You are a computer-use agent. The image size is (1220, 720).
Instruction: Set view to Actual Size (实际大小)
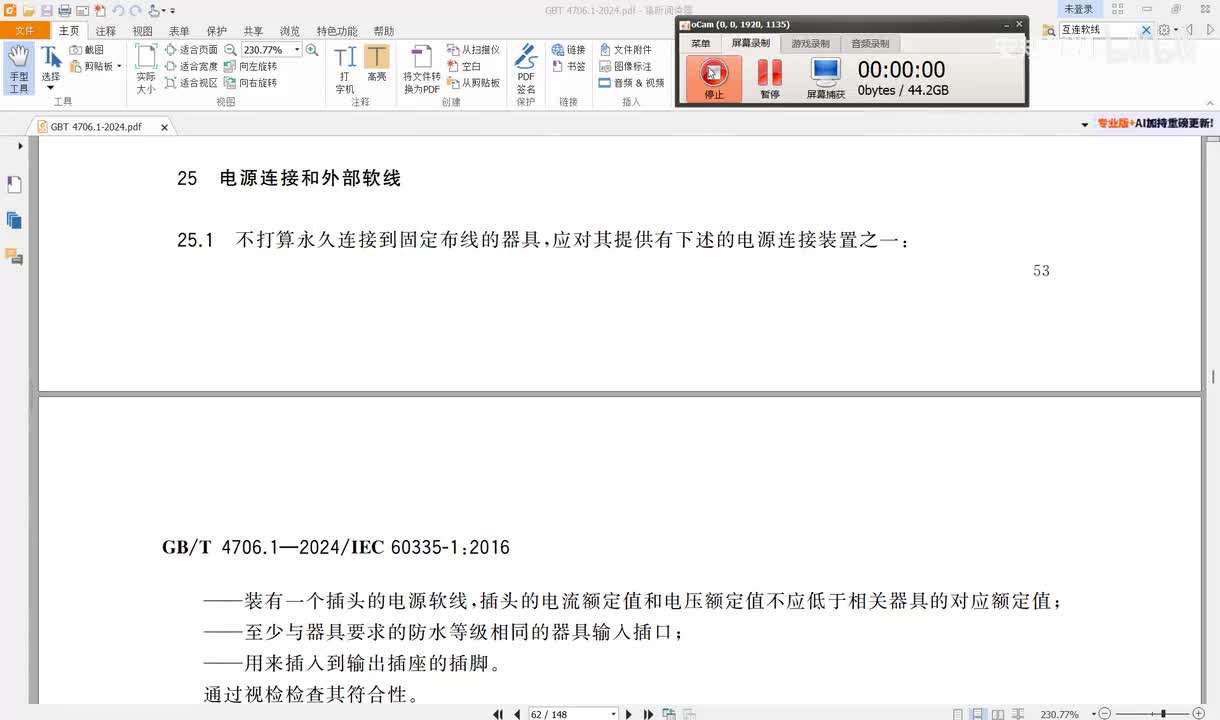[146, 70]
